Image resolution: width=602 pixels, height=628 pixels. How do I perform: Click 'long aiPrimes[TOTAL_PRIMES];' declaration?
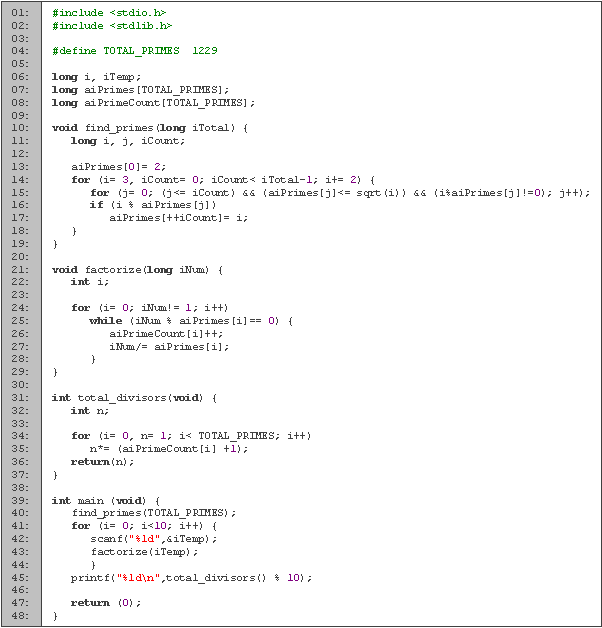pos(140,90)
